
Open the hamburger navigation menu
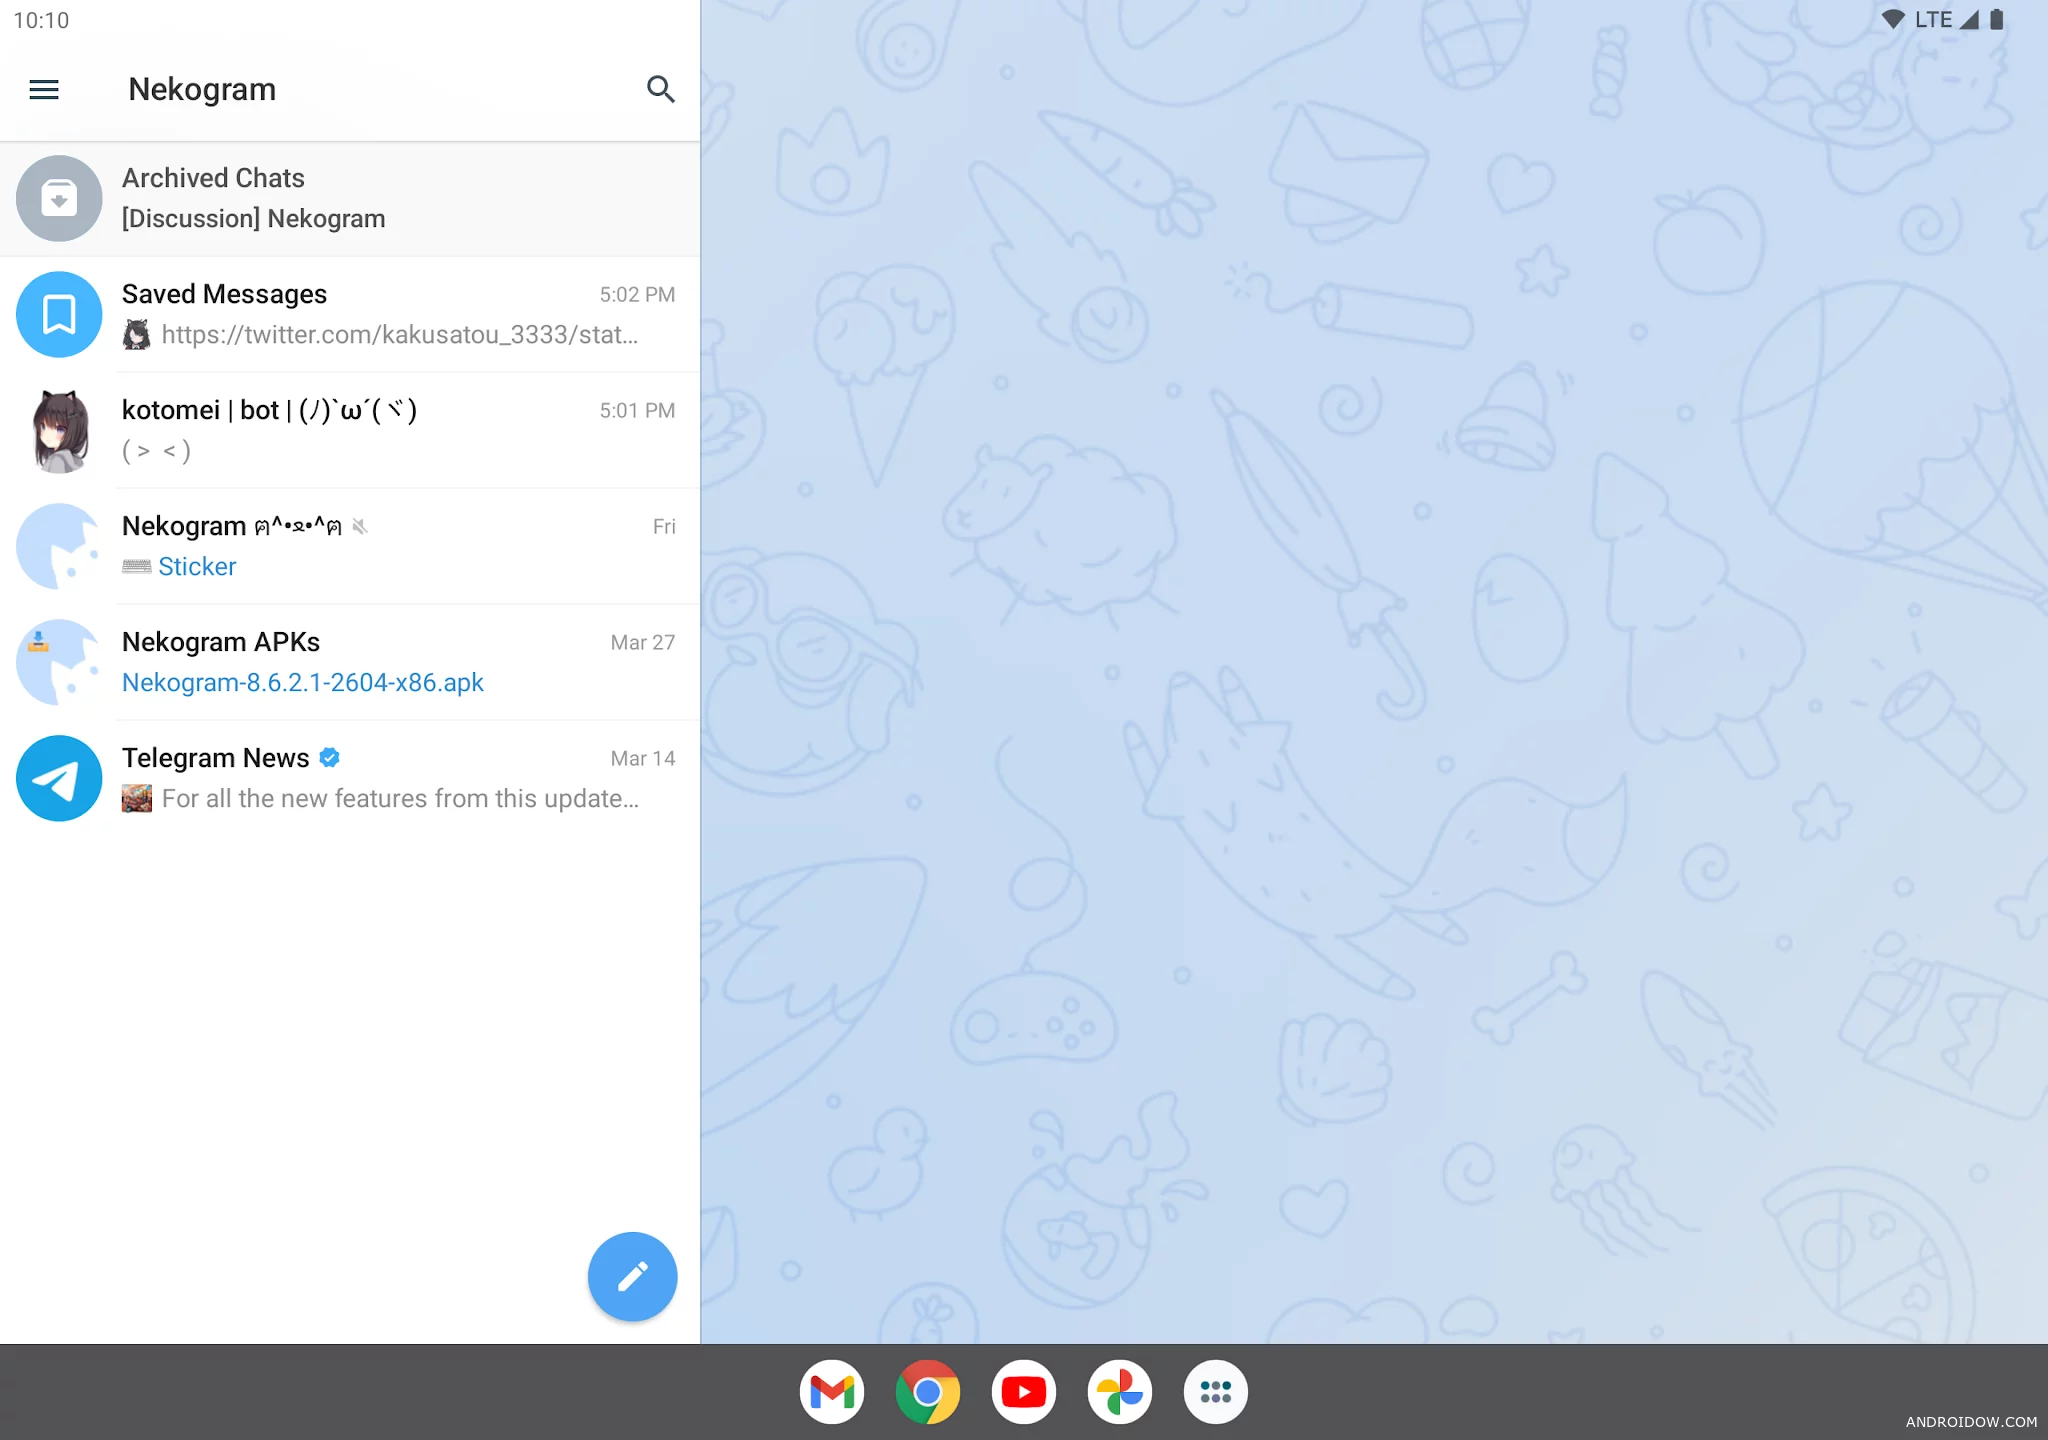pos(44,90)
